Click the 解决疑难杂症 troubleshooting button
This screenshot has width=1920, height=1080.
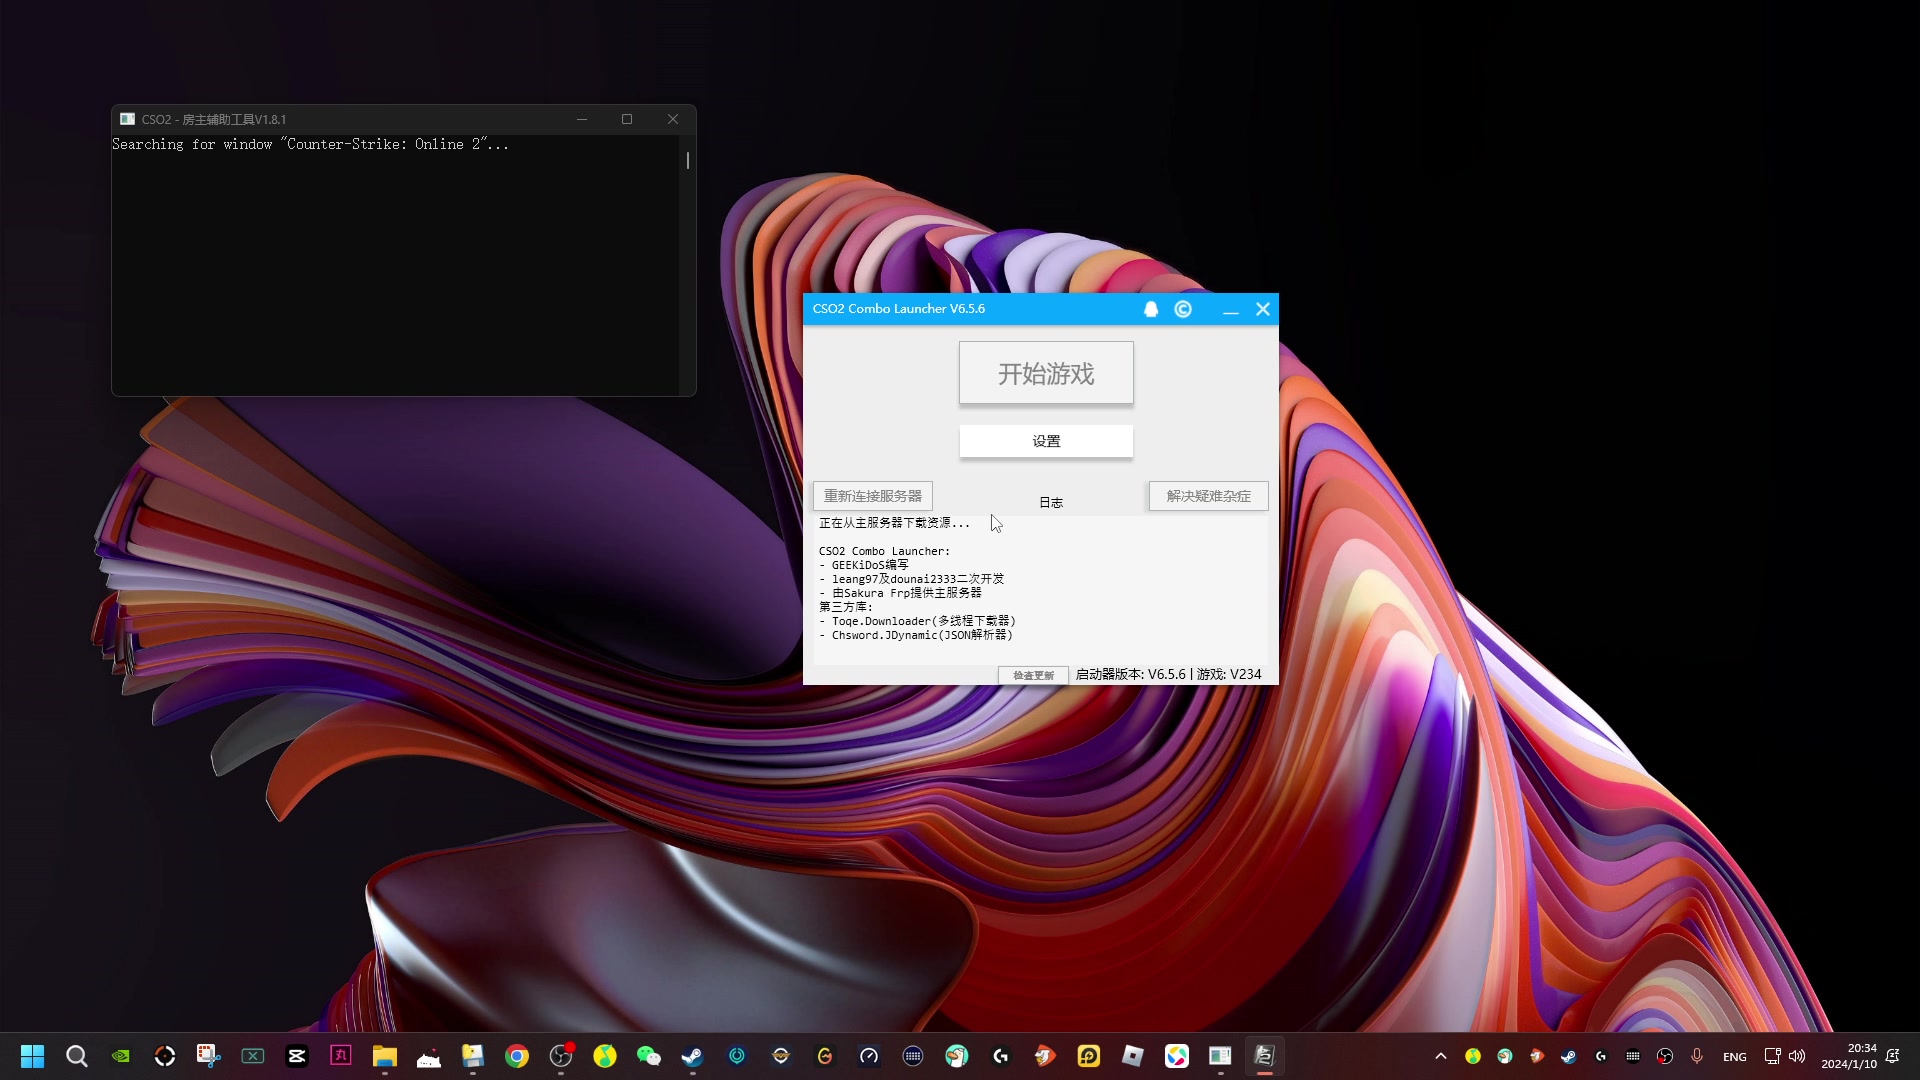1208,496
